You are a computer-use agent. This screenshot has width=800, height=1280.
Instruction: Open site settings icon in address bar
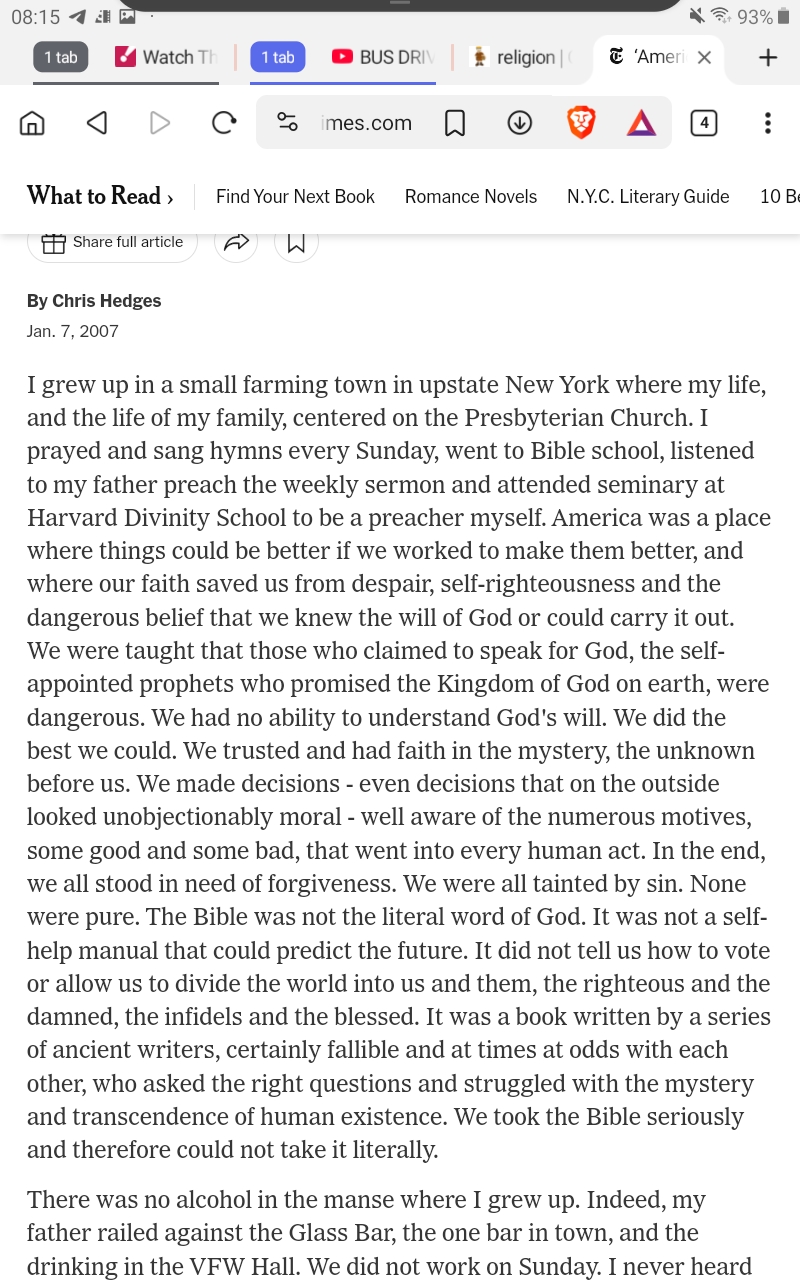tap(287, 123)
